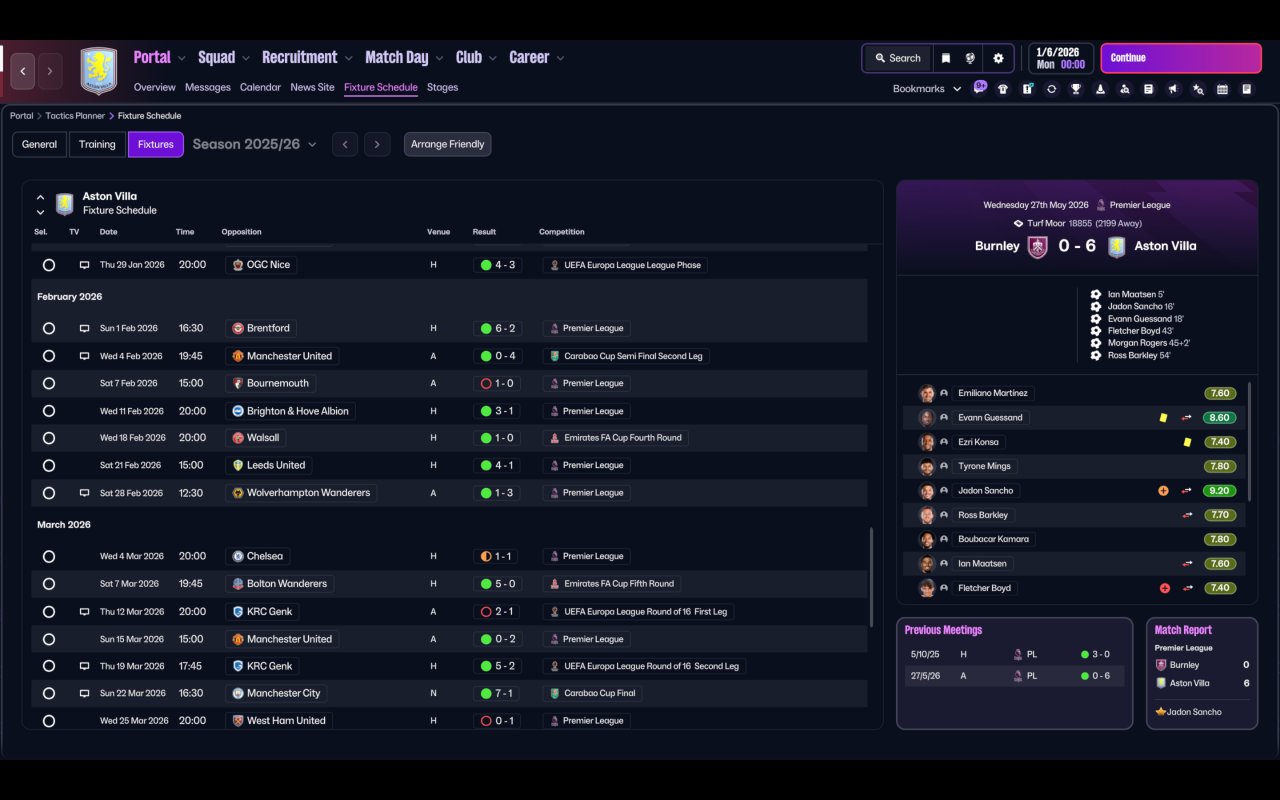Click the Portal breadcrumb link

tap(22, 116)
